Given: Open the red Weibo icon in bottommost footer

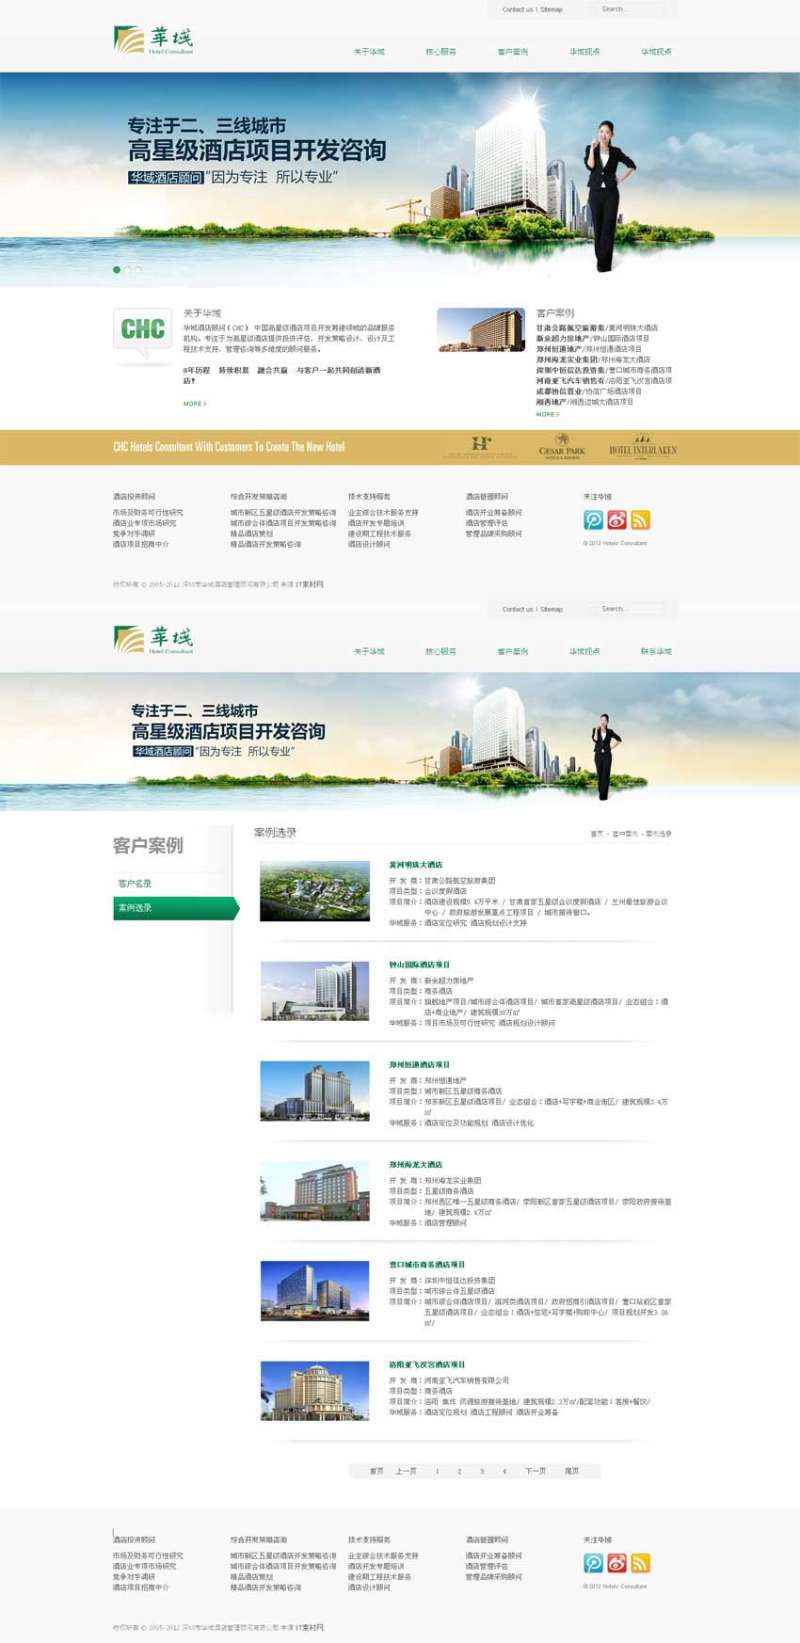Looking at the screenshot, I should pos(617,1563).
